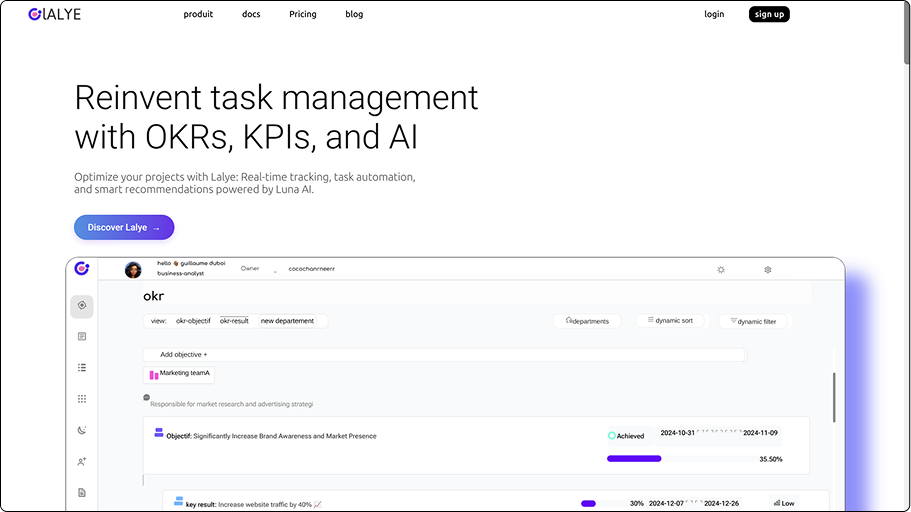Switch to the okr-objectif view
The image size is (911, 512).
(x=193, y=321)
